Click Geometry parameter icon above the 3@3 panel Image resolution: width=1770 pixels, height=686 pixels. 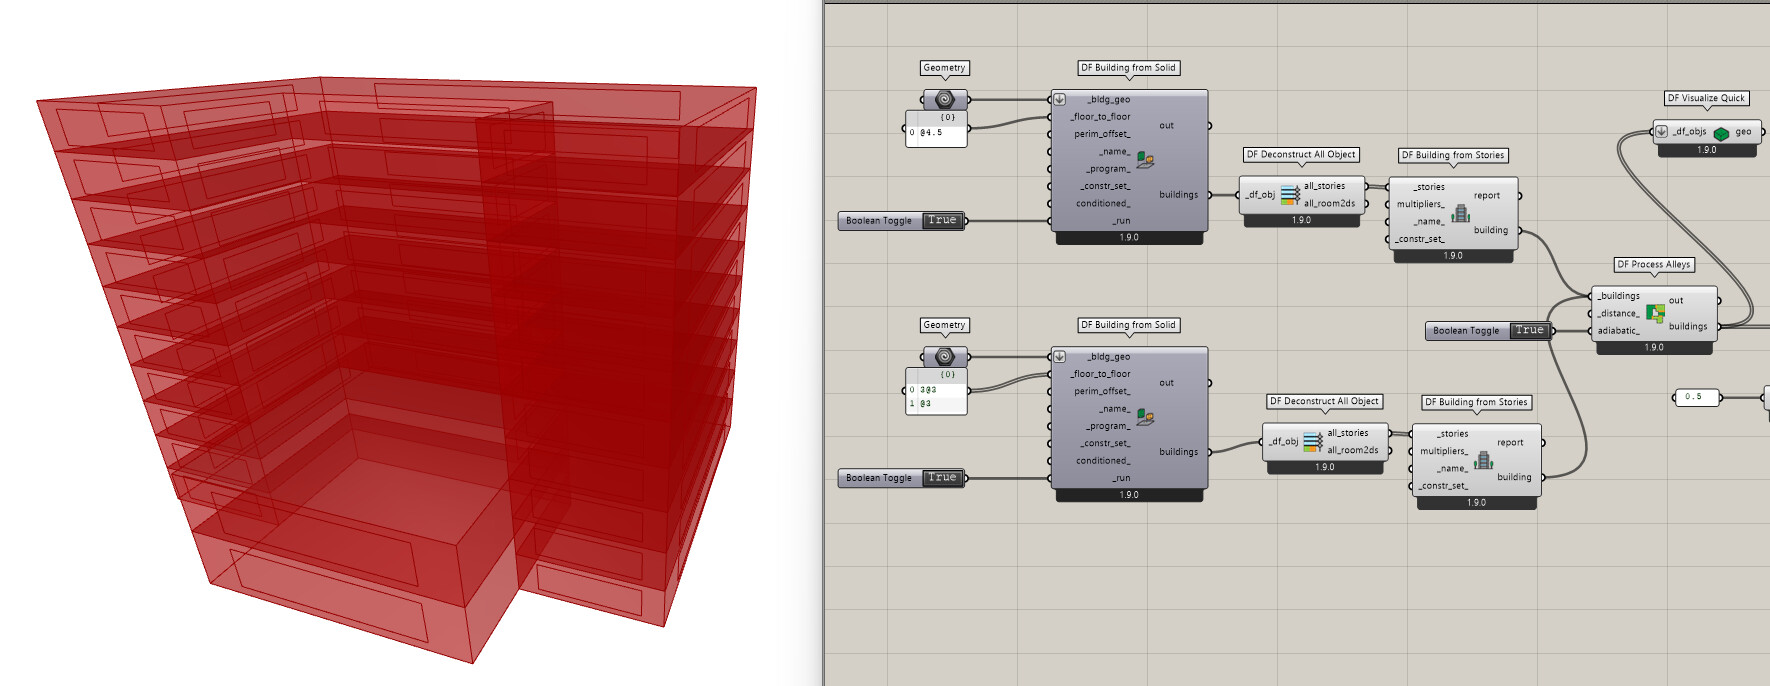[x=944, y=357]
